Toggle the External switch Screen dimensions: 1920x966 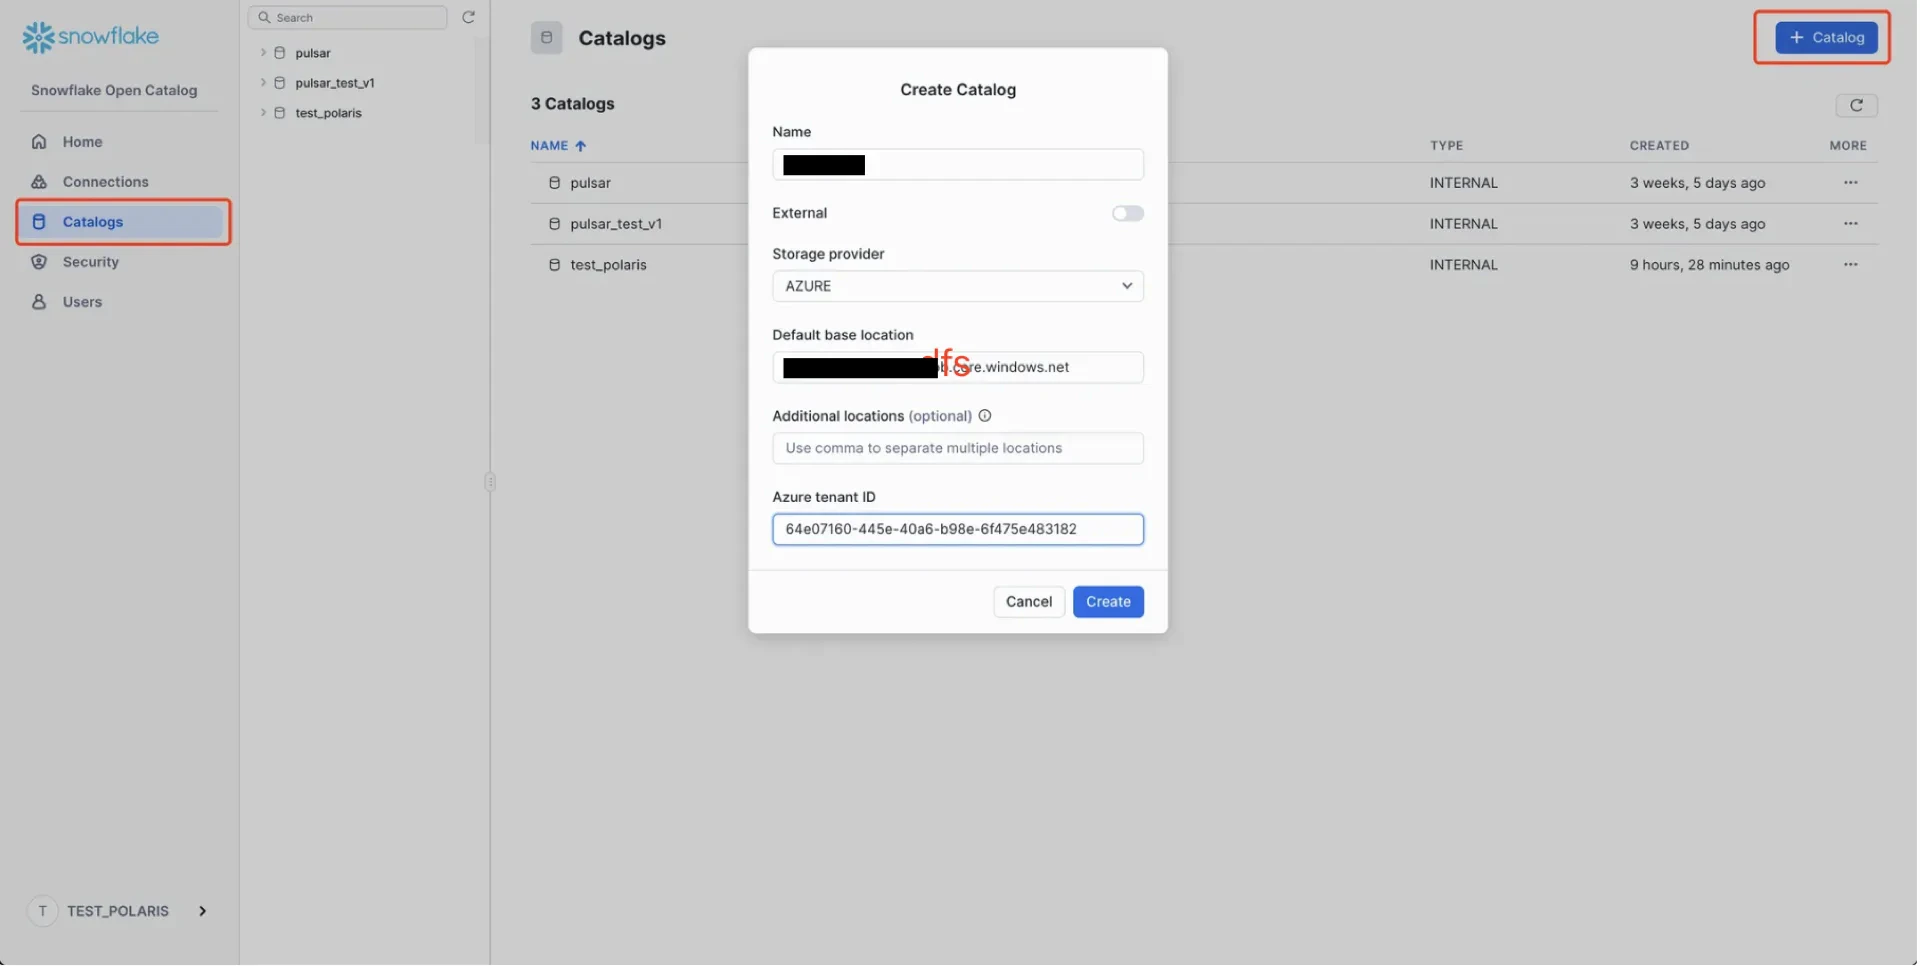[1128, 213]
